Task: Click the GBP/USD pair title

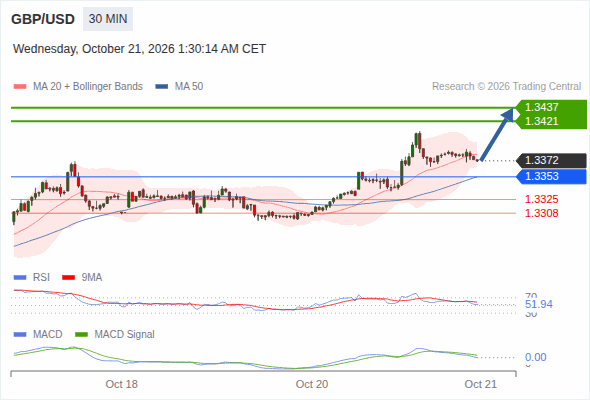Action: click(43, 19)
